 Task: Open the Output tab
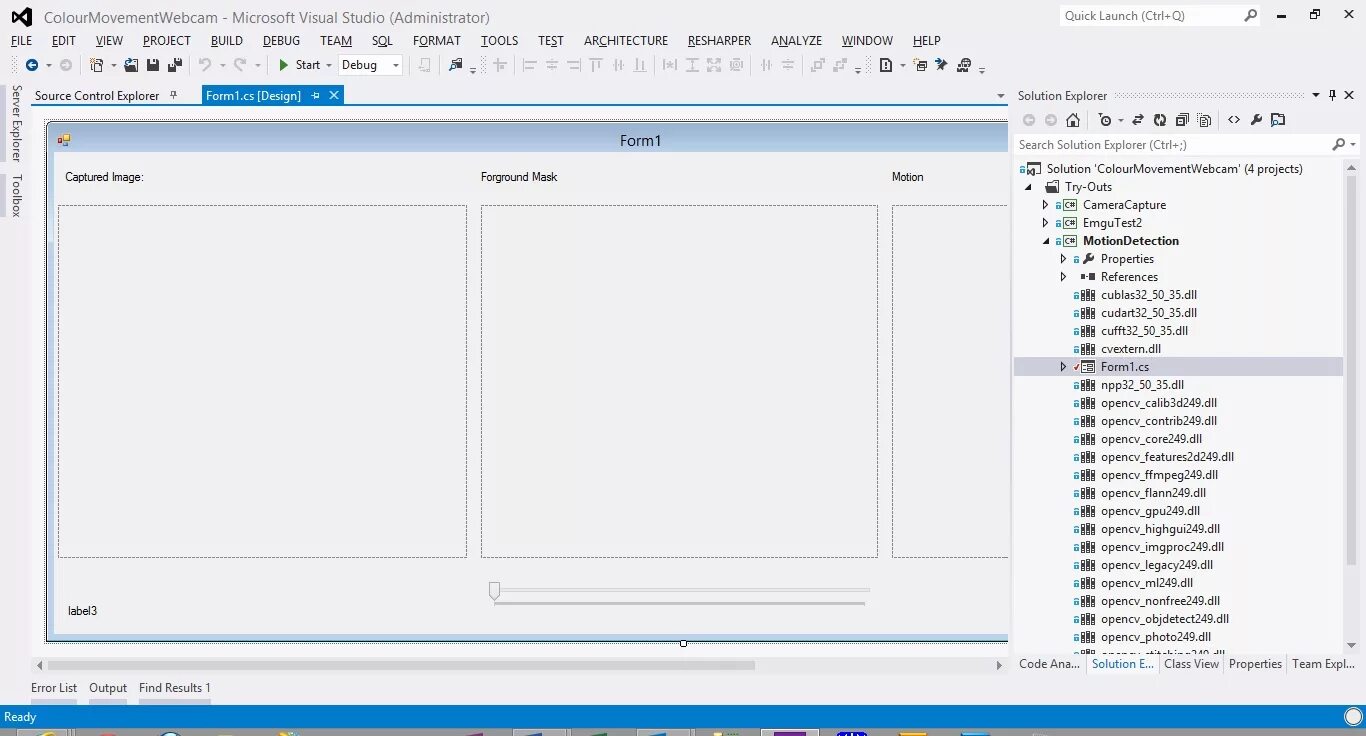pos(108,688)
